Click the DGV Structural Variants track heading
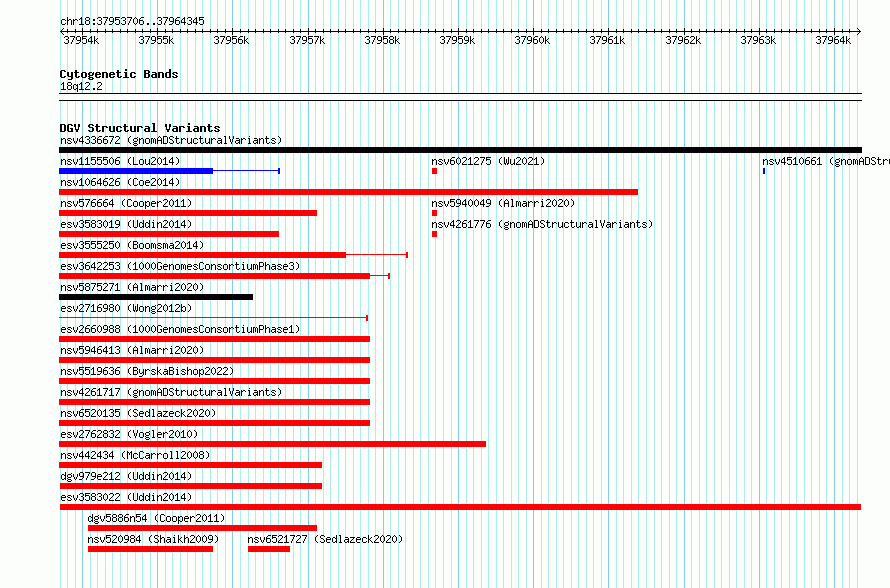Viewport: 890px width, 588px height. [x=140, y=128]
